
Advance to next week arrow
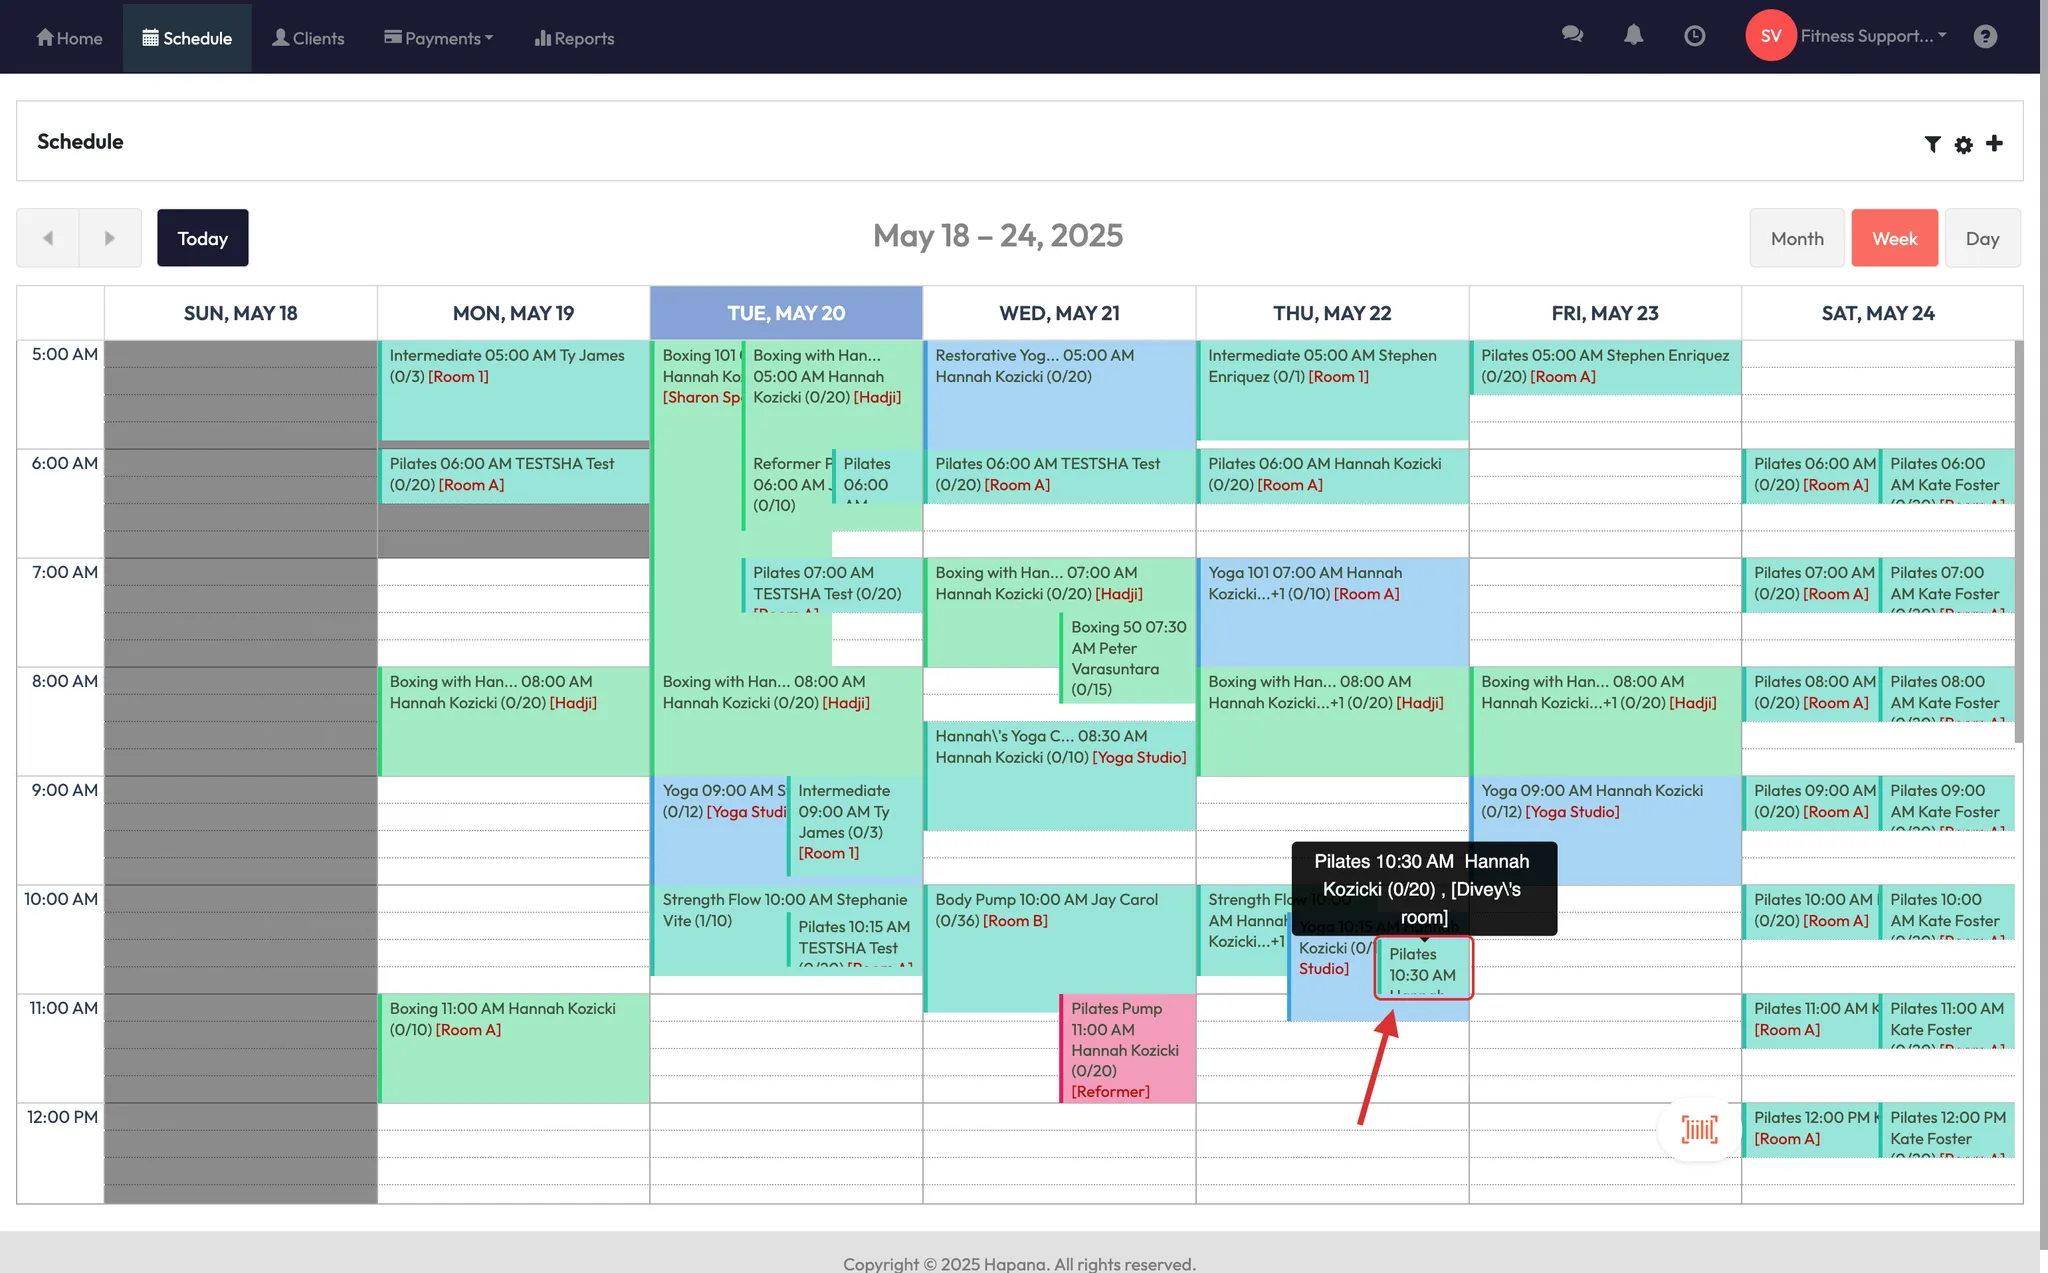(x=110, y=238)
